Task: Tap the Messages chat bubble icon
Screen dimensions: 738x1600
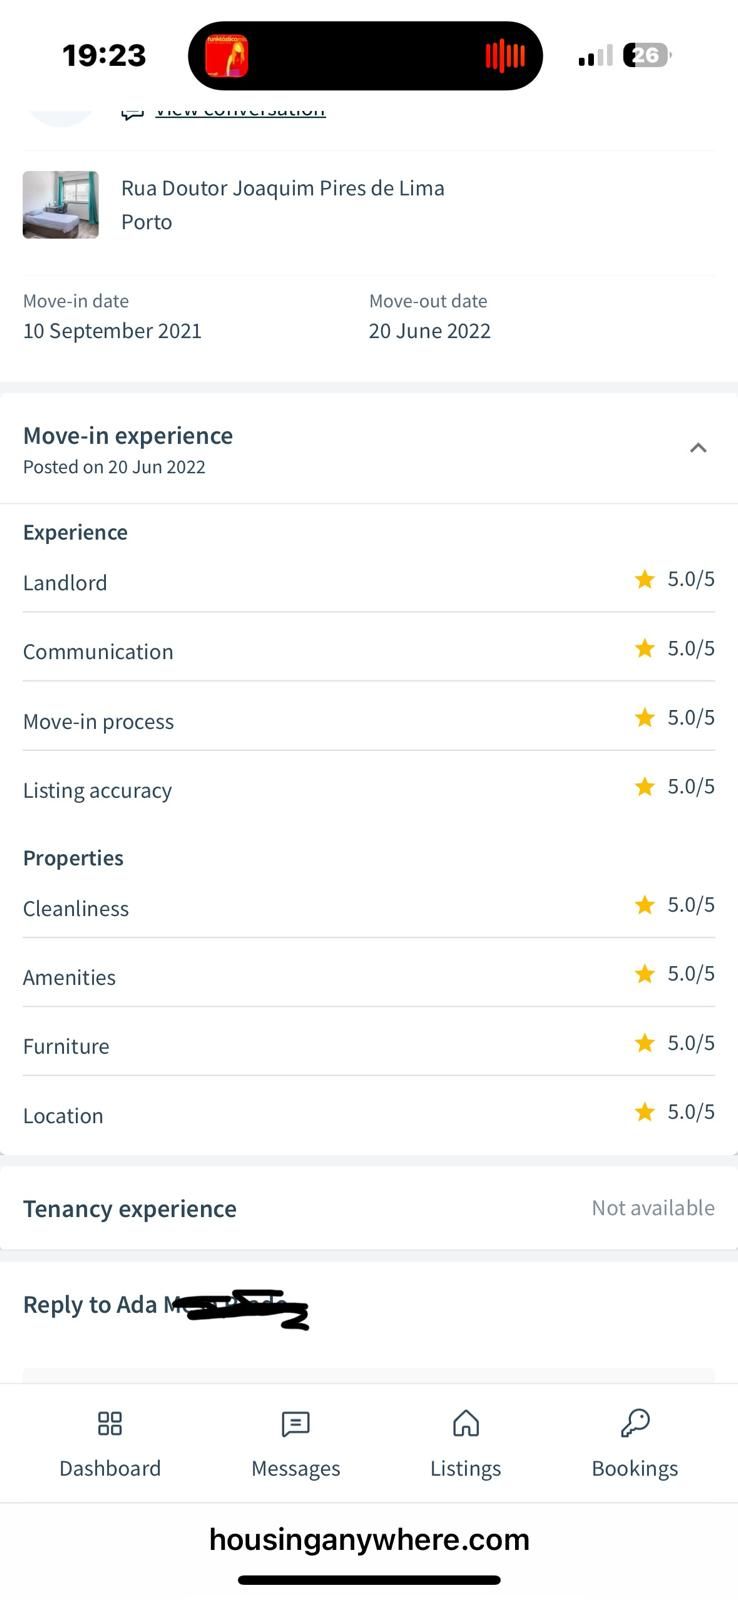Action: coord(296,1423)
